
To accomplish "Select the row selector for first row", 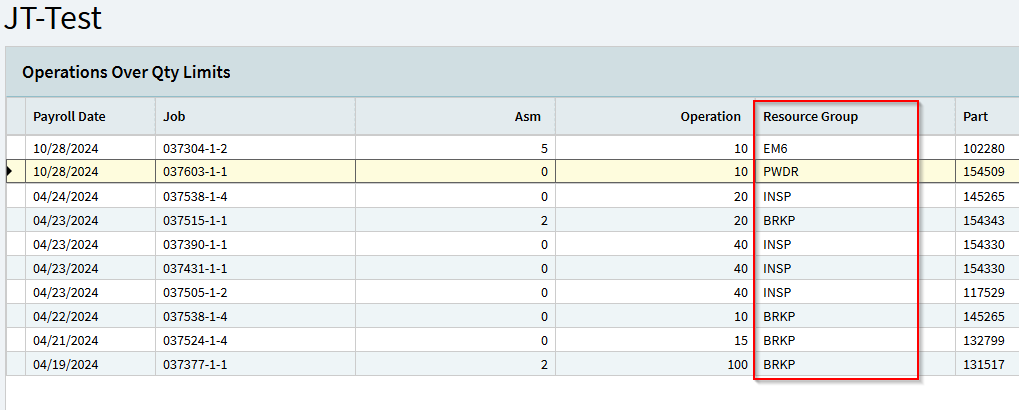I will [16, 148].
